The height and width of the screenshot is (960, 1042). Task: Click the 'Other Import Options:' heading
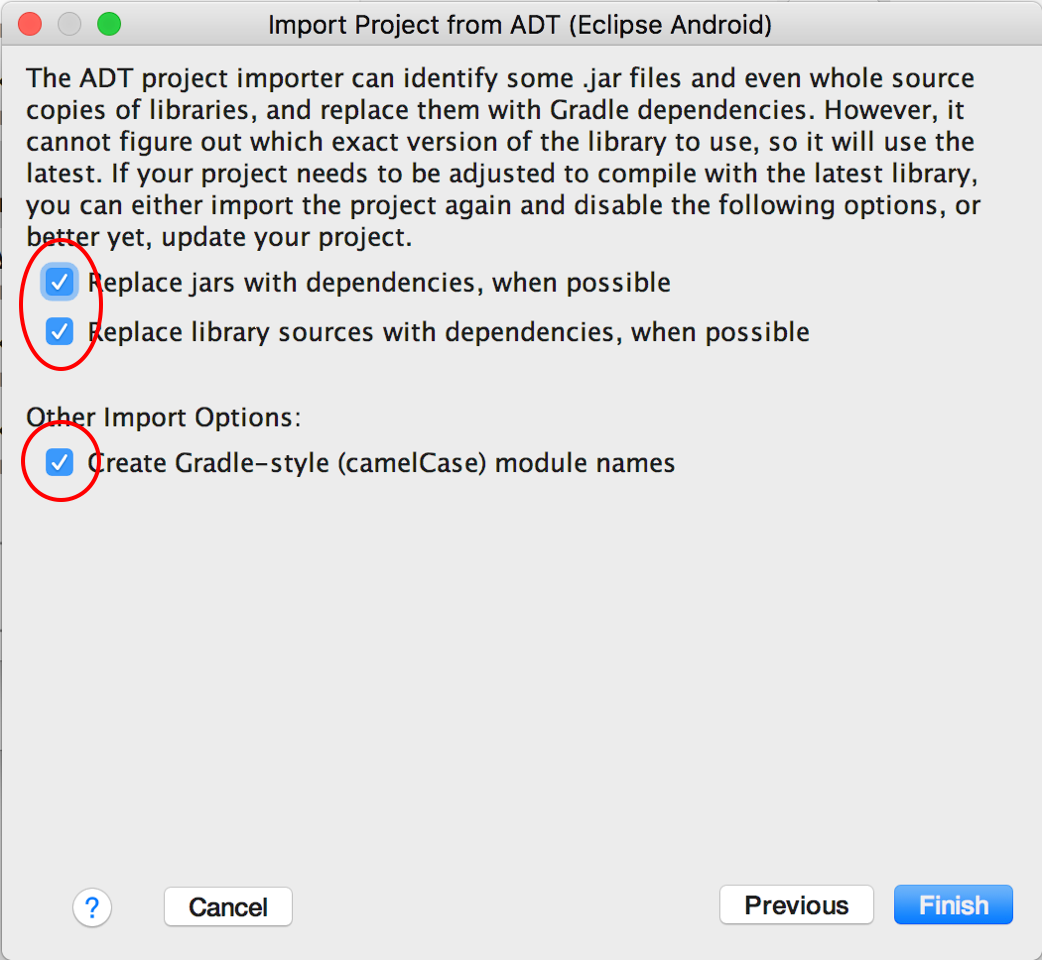[x=163, y=417]
